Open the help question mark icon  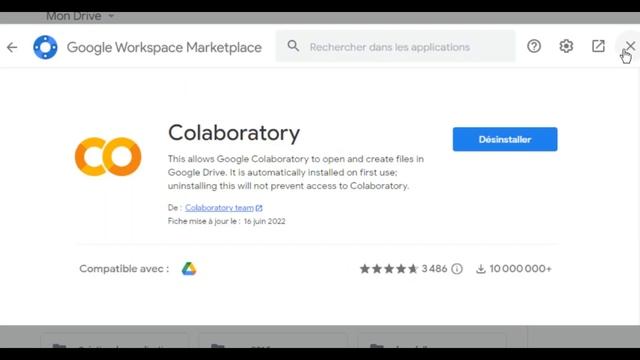click(x=534, y=46)
